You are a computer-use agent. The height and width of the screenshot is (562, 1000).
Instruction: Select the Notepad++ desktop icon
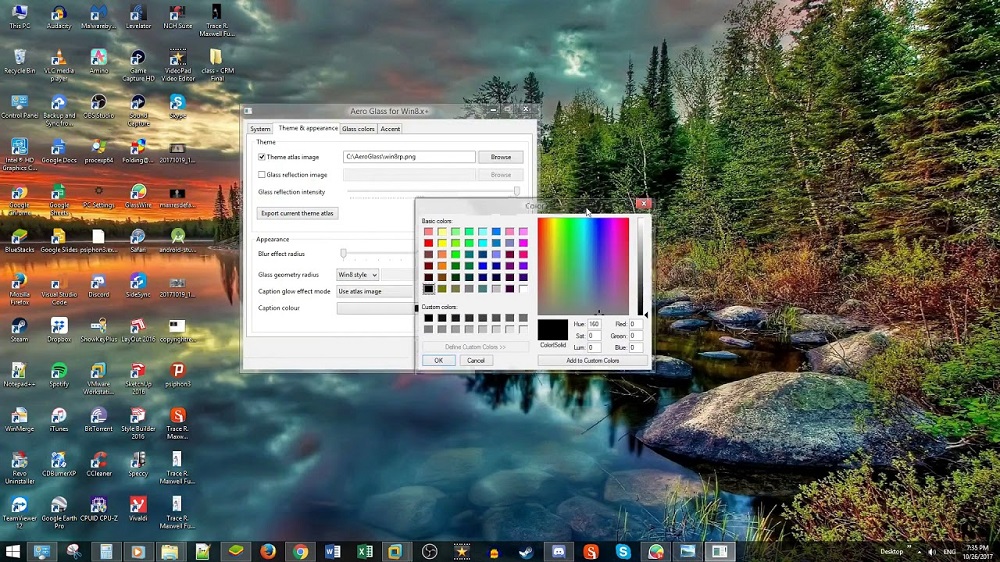tap(19, 374)
